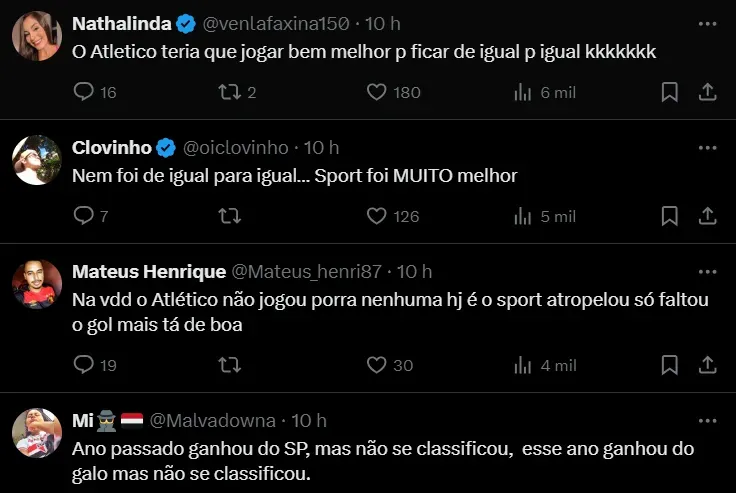This screenshot has height=493, width=736.
Task: Reply to Mateus Henrique's tweet
Action: [84, 365]
